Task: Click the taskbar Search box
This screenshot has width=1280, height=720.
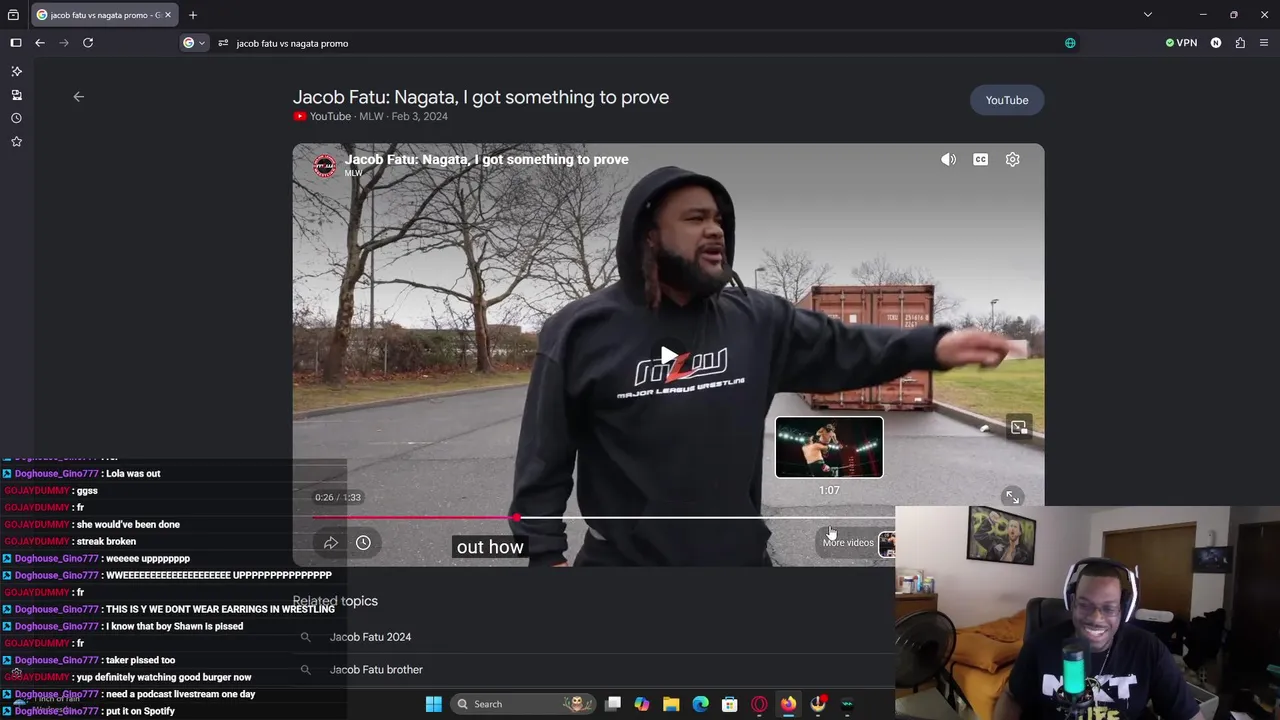Action: (x=521, y=704)
